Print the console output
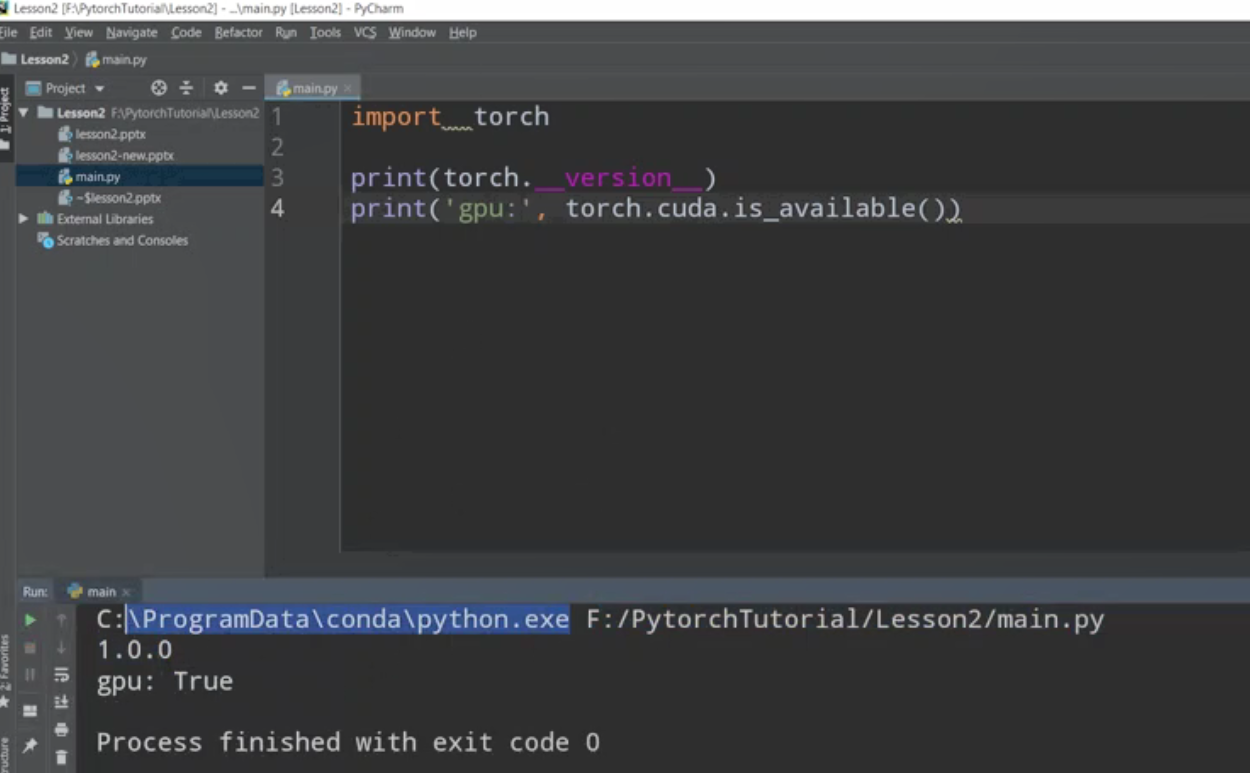The width and height of the screenshot is (1250, 773). [61, 730]
